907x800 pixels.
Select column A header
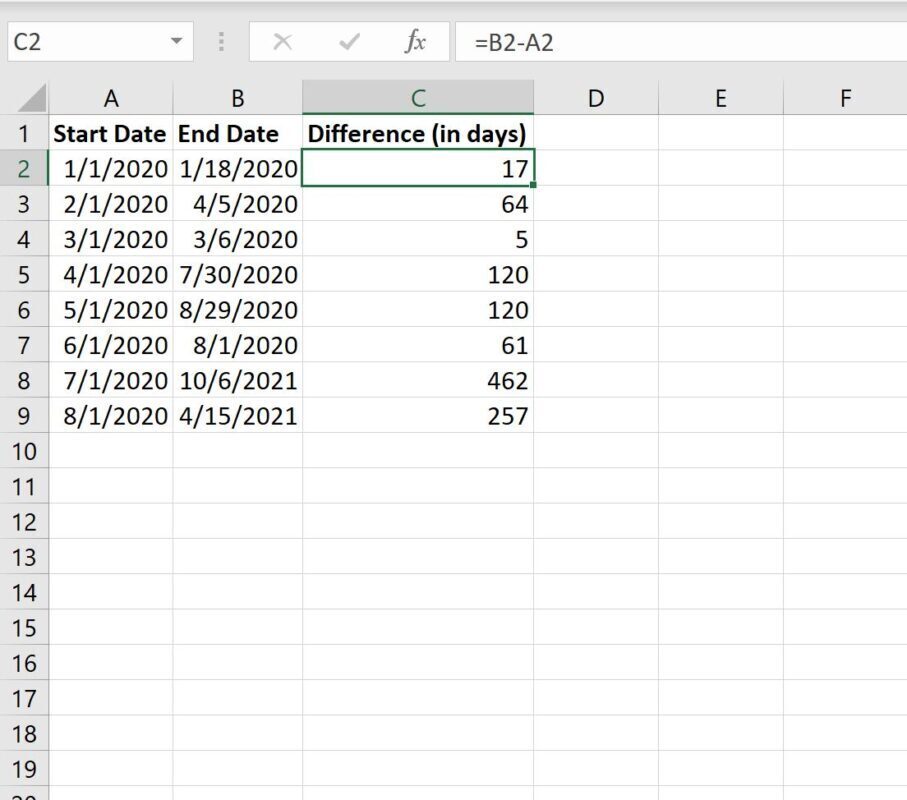click(x=111, y=98)
